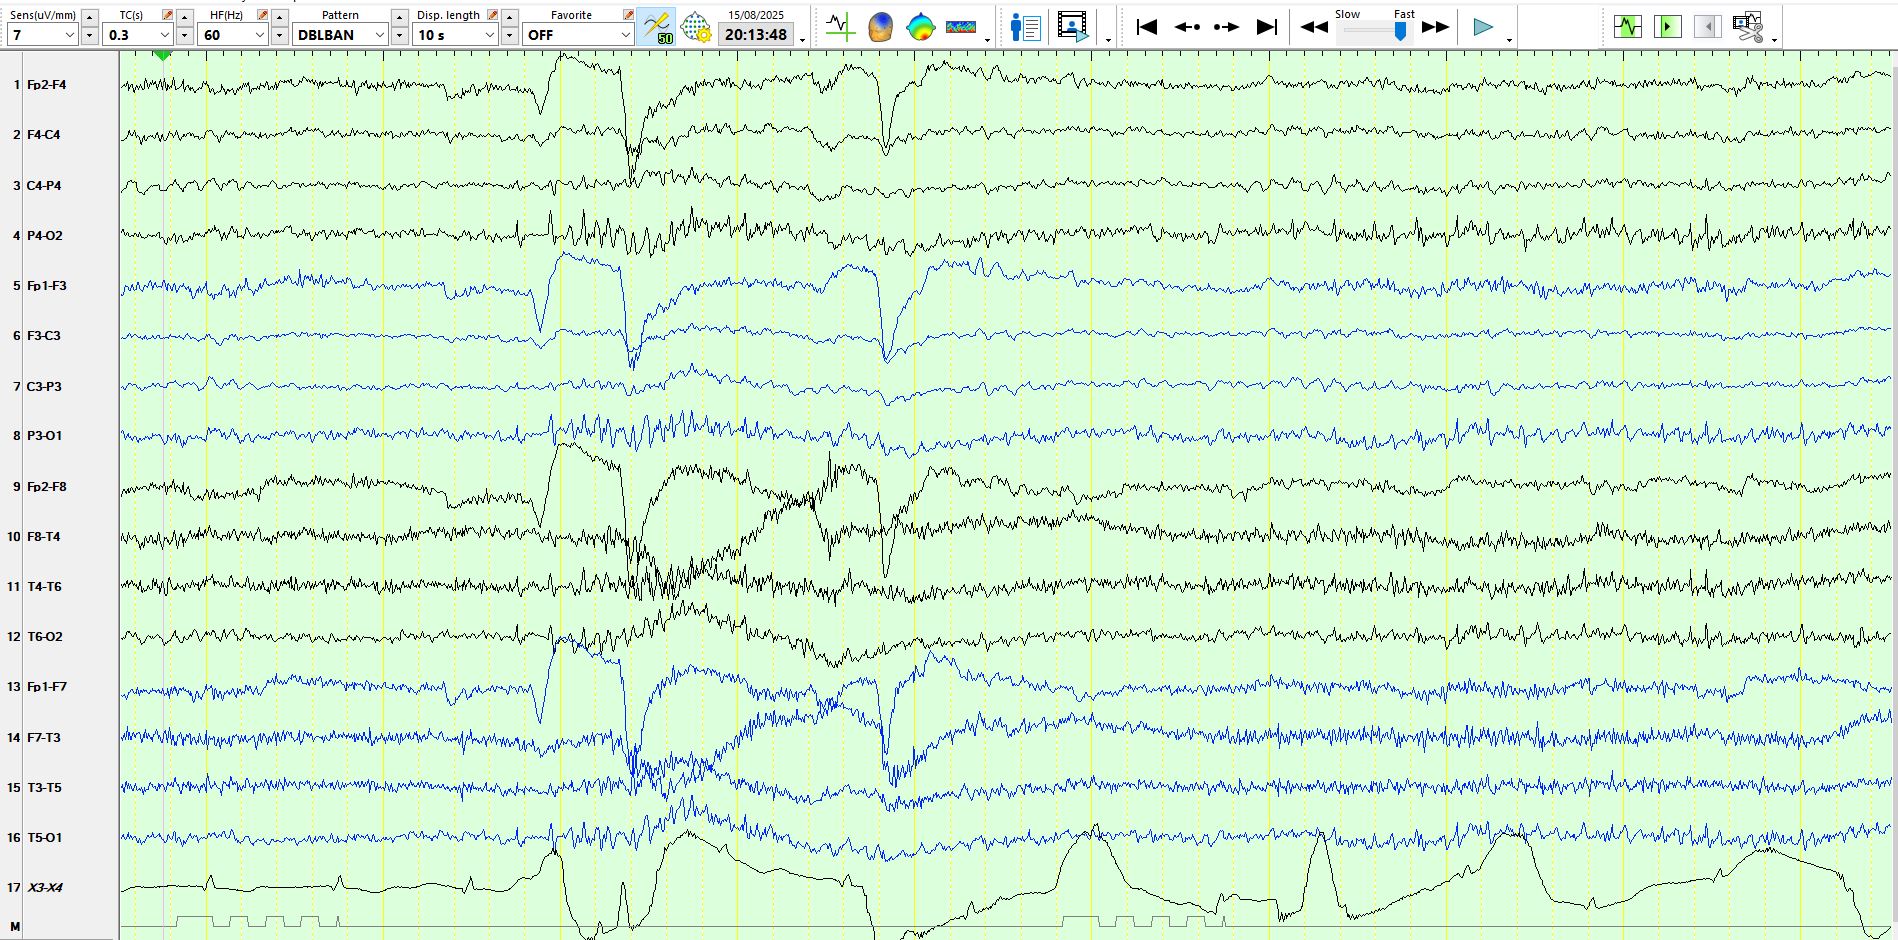
Task: Expand overflow arrow after the clip tool
Action: [1774, 40]
